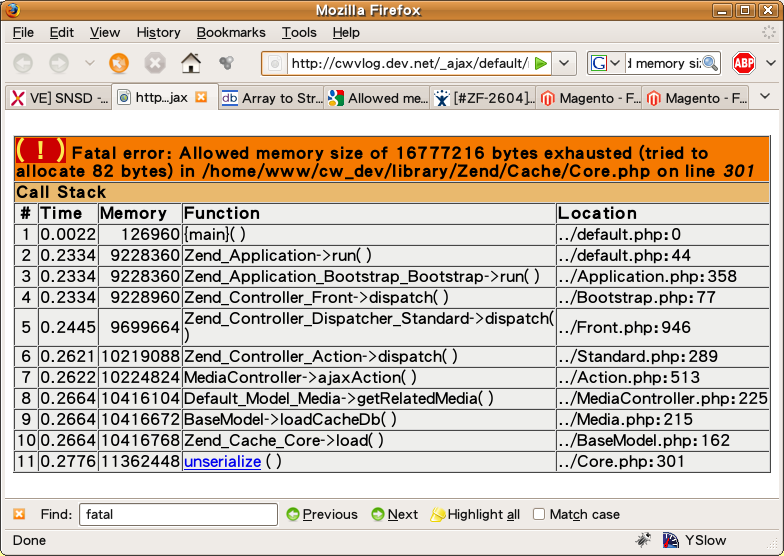Enable the Match case checkbox
The image size is (784, 556).
click(539, 514)
